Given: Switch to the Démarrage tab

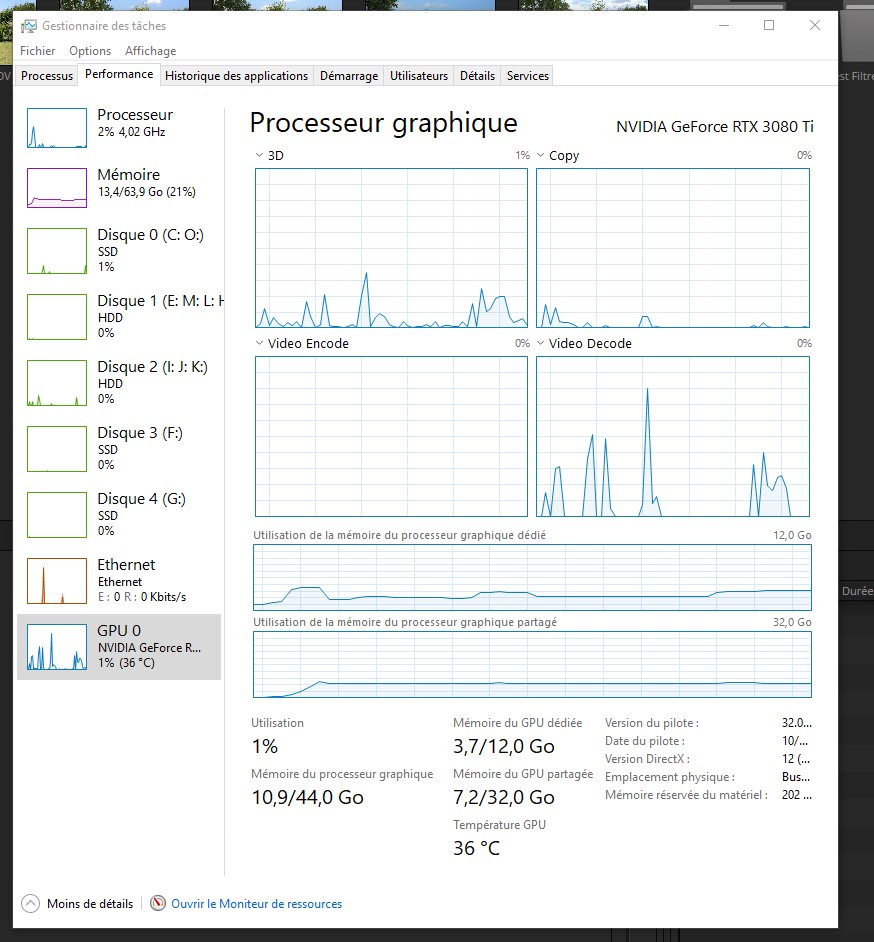Looking at the screenshot, I should [349, 76].
